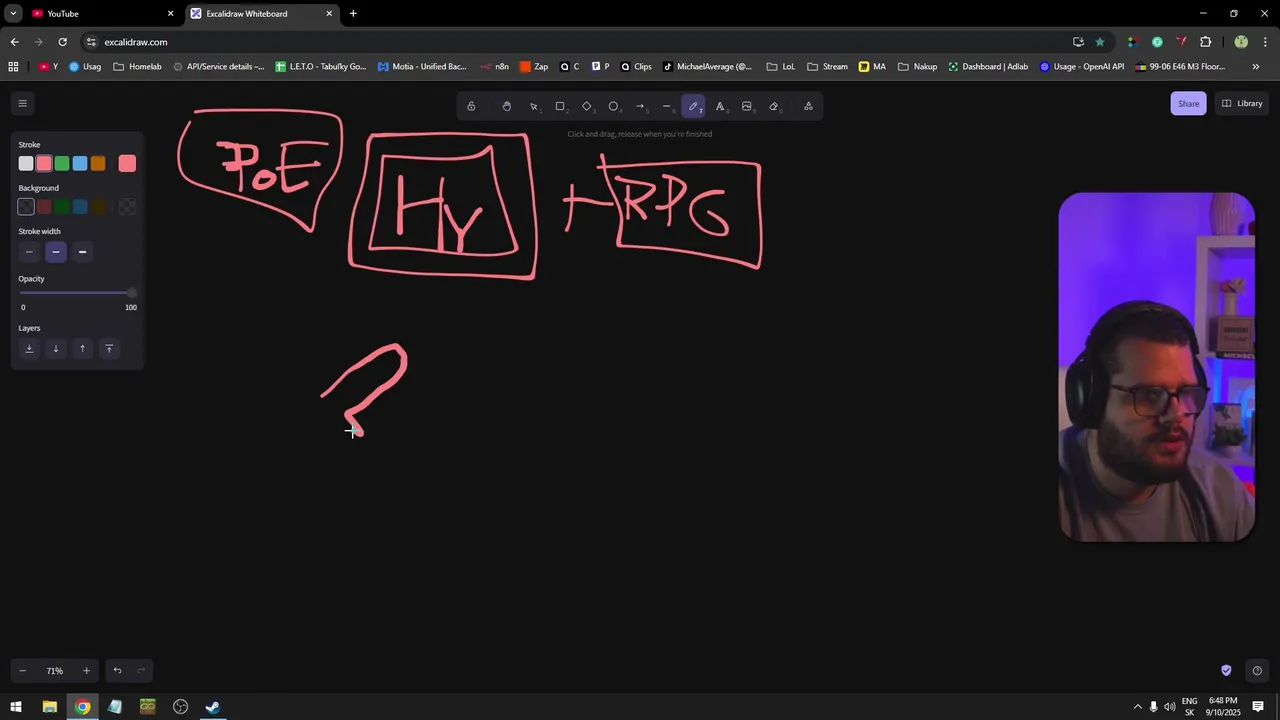
Task: Click the Opacity slider handle
Action: [x=131, y=293]
